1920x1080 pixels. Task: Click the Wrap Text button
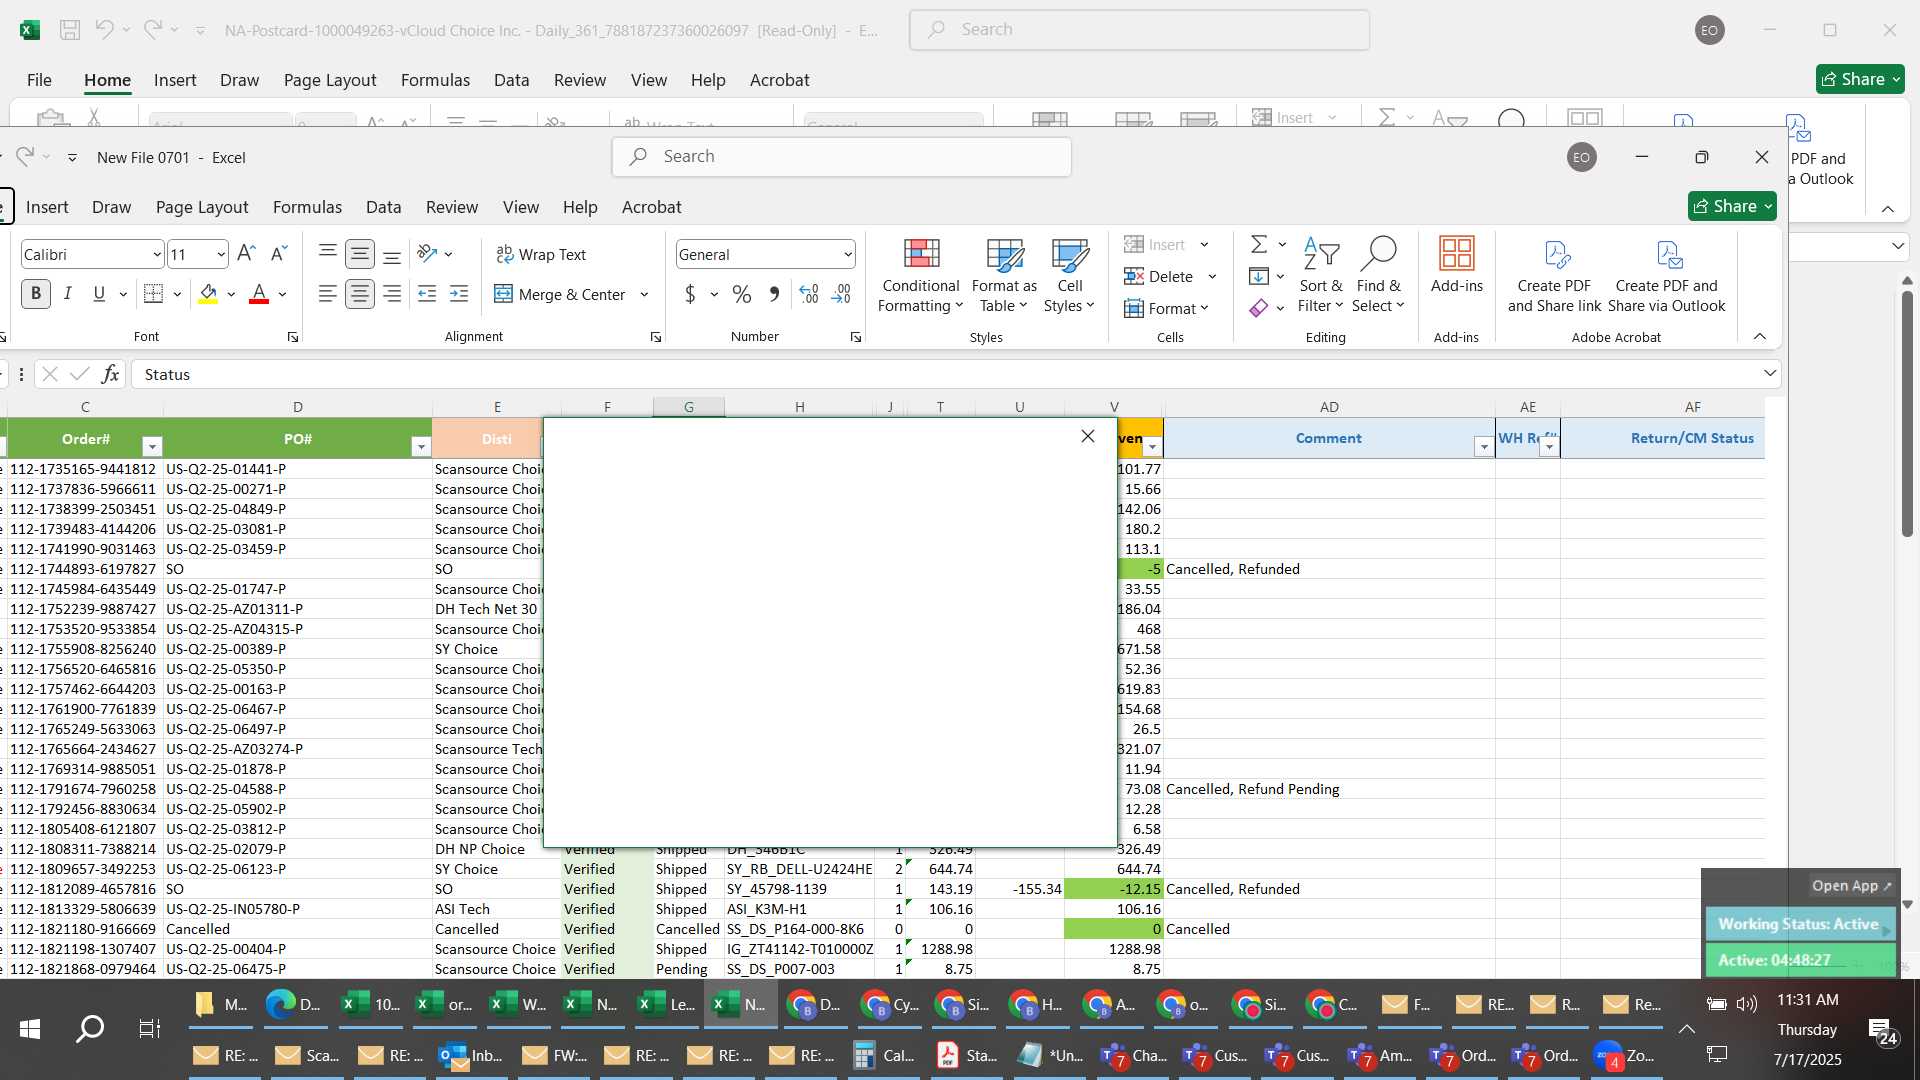coord(541,254)
